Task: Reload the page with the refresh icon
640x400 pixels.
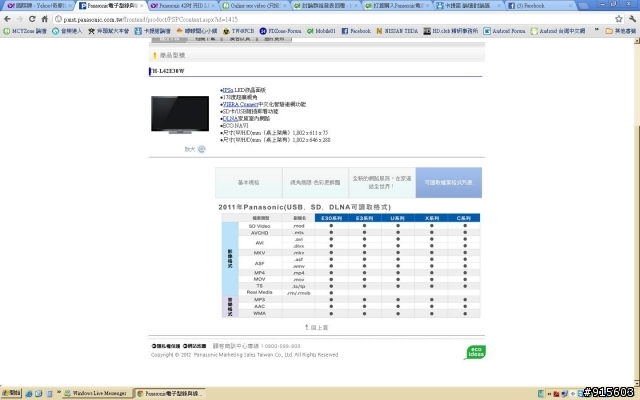Action: click(x=32, y=19)
